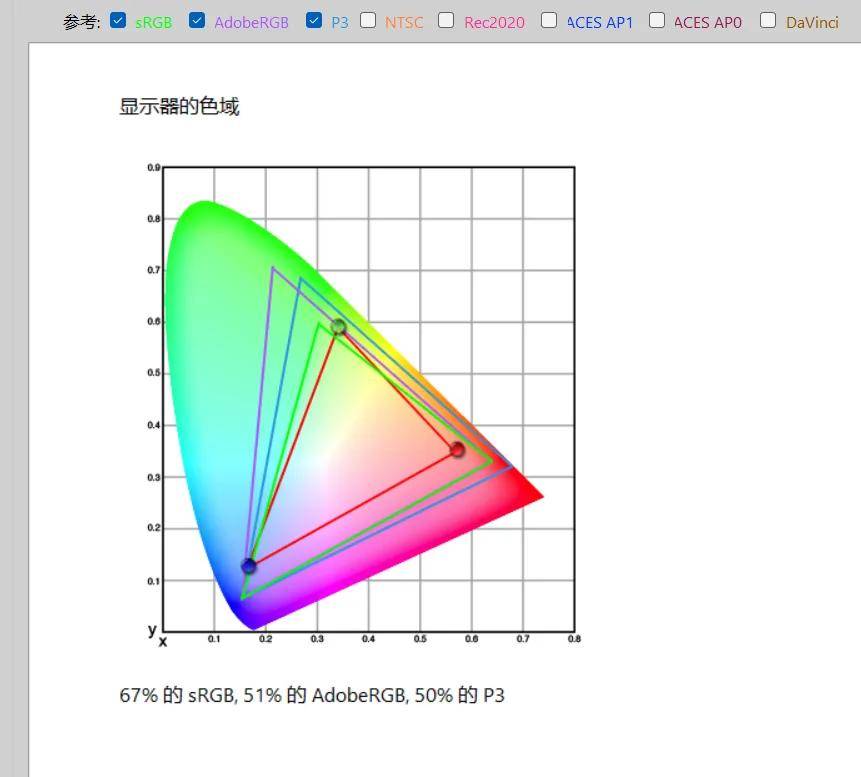
Task: Click the AdobeRGB label text
Action: [251, 23]
